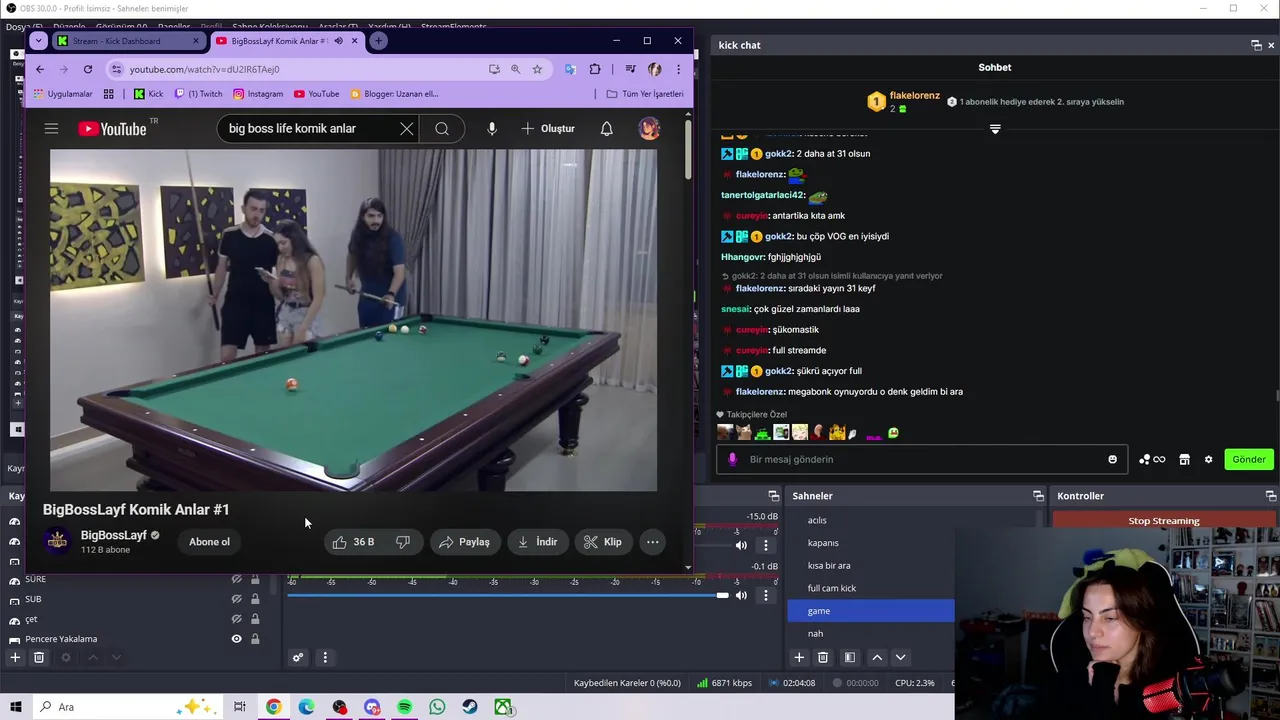Create a clip with Klip button

tap(603, 542)
